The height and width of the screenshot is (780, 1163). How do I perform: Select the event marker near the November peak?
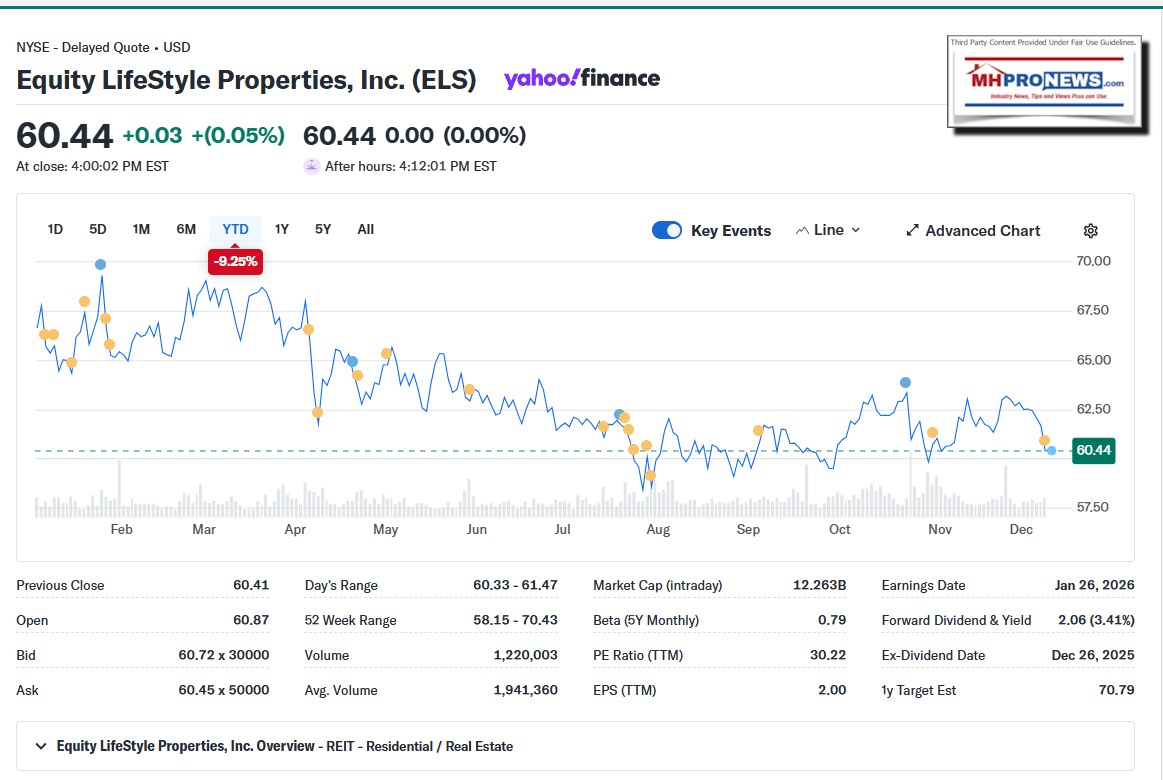click(x=904, y=381)
